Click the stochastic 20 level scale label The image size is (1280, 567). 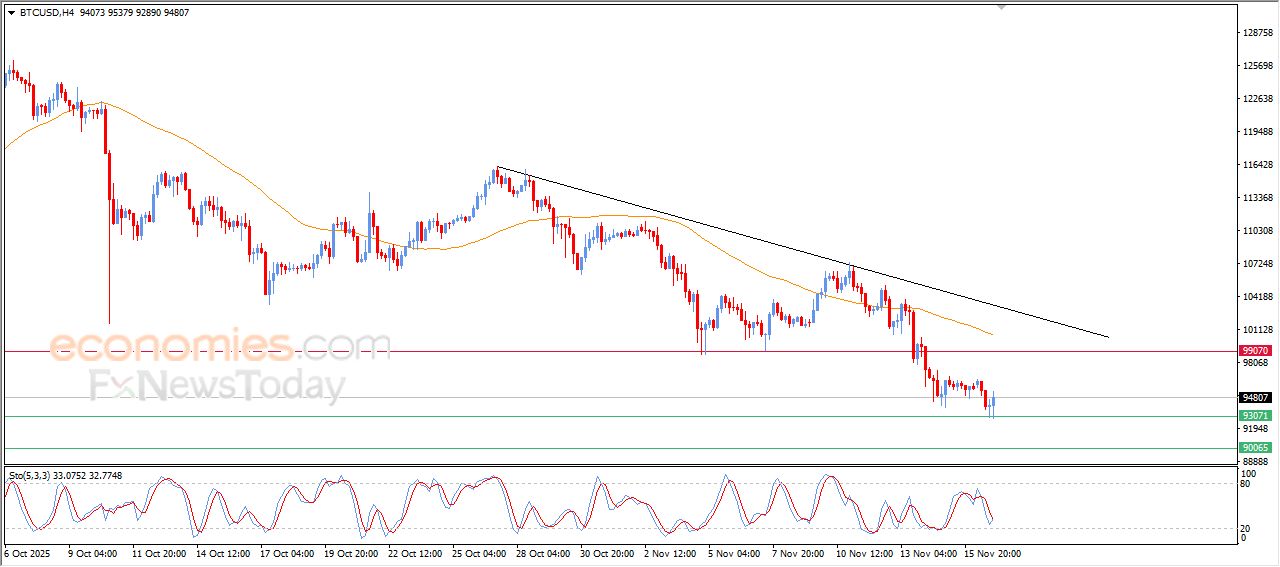[x=1246, y=528]
